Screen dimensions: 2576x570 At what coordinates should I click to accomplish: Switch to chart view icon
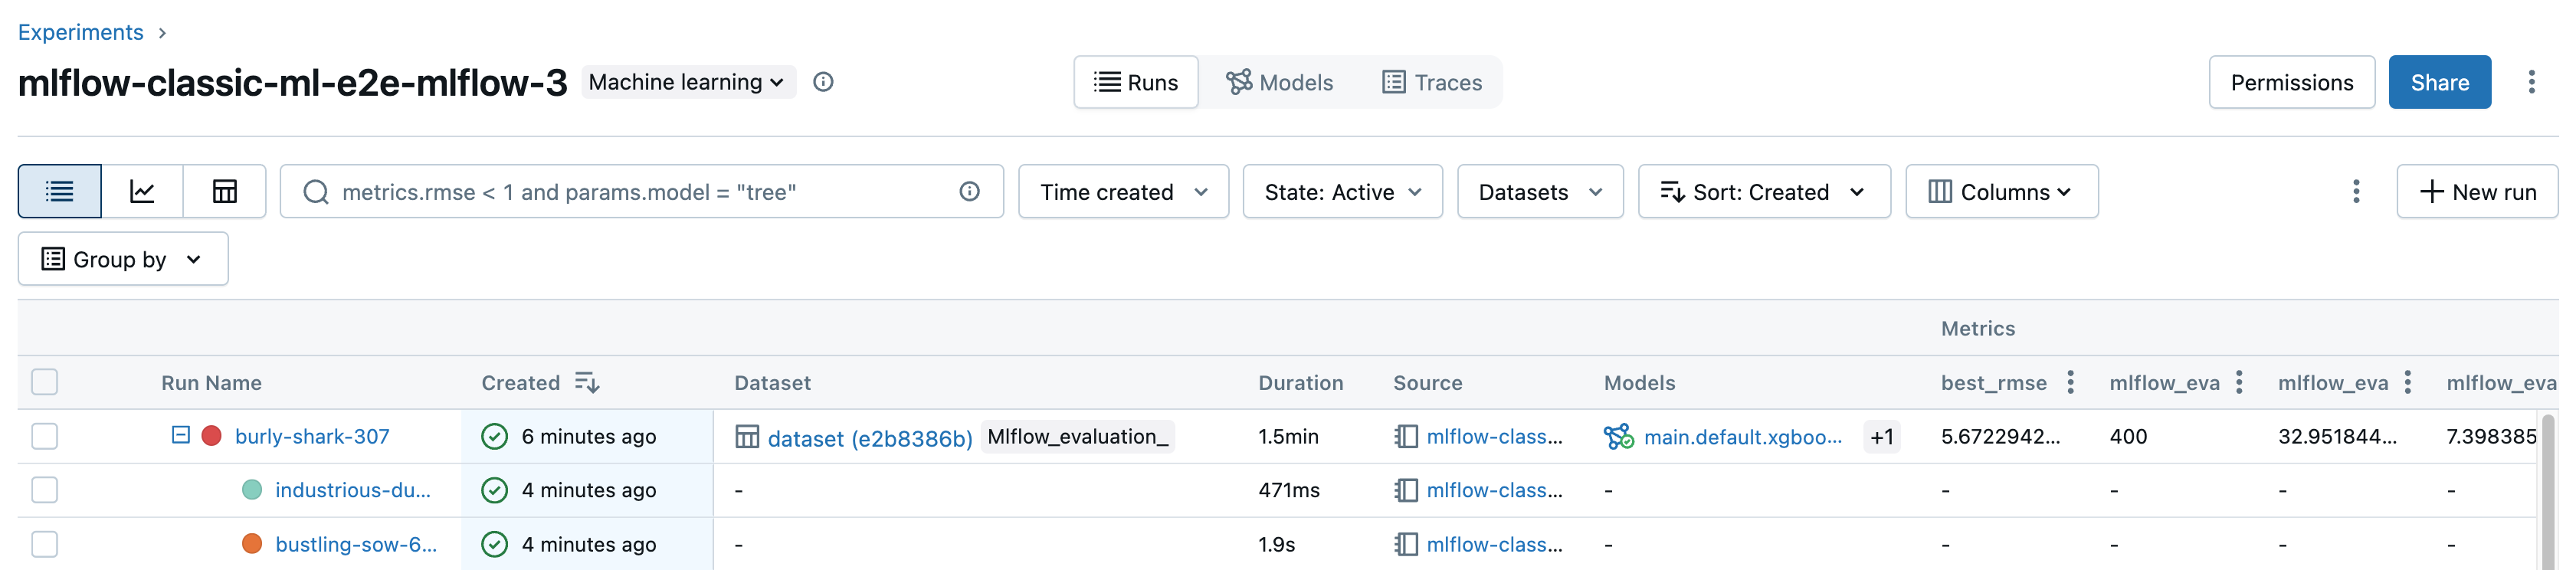pyautogui.click(x=142, y=191)
